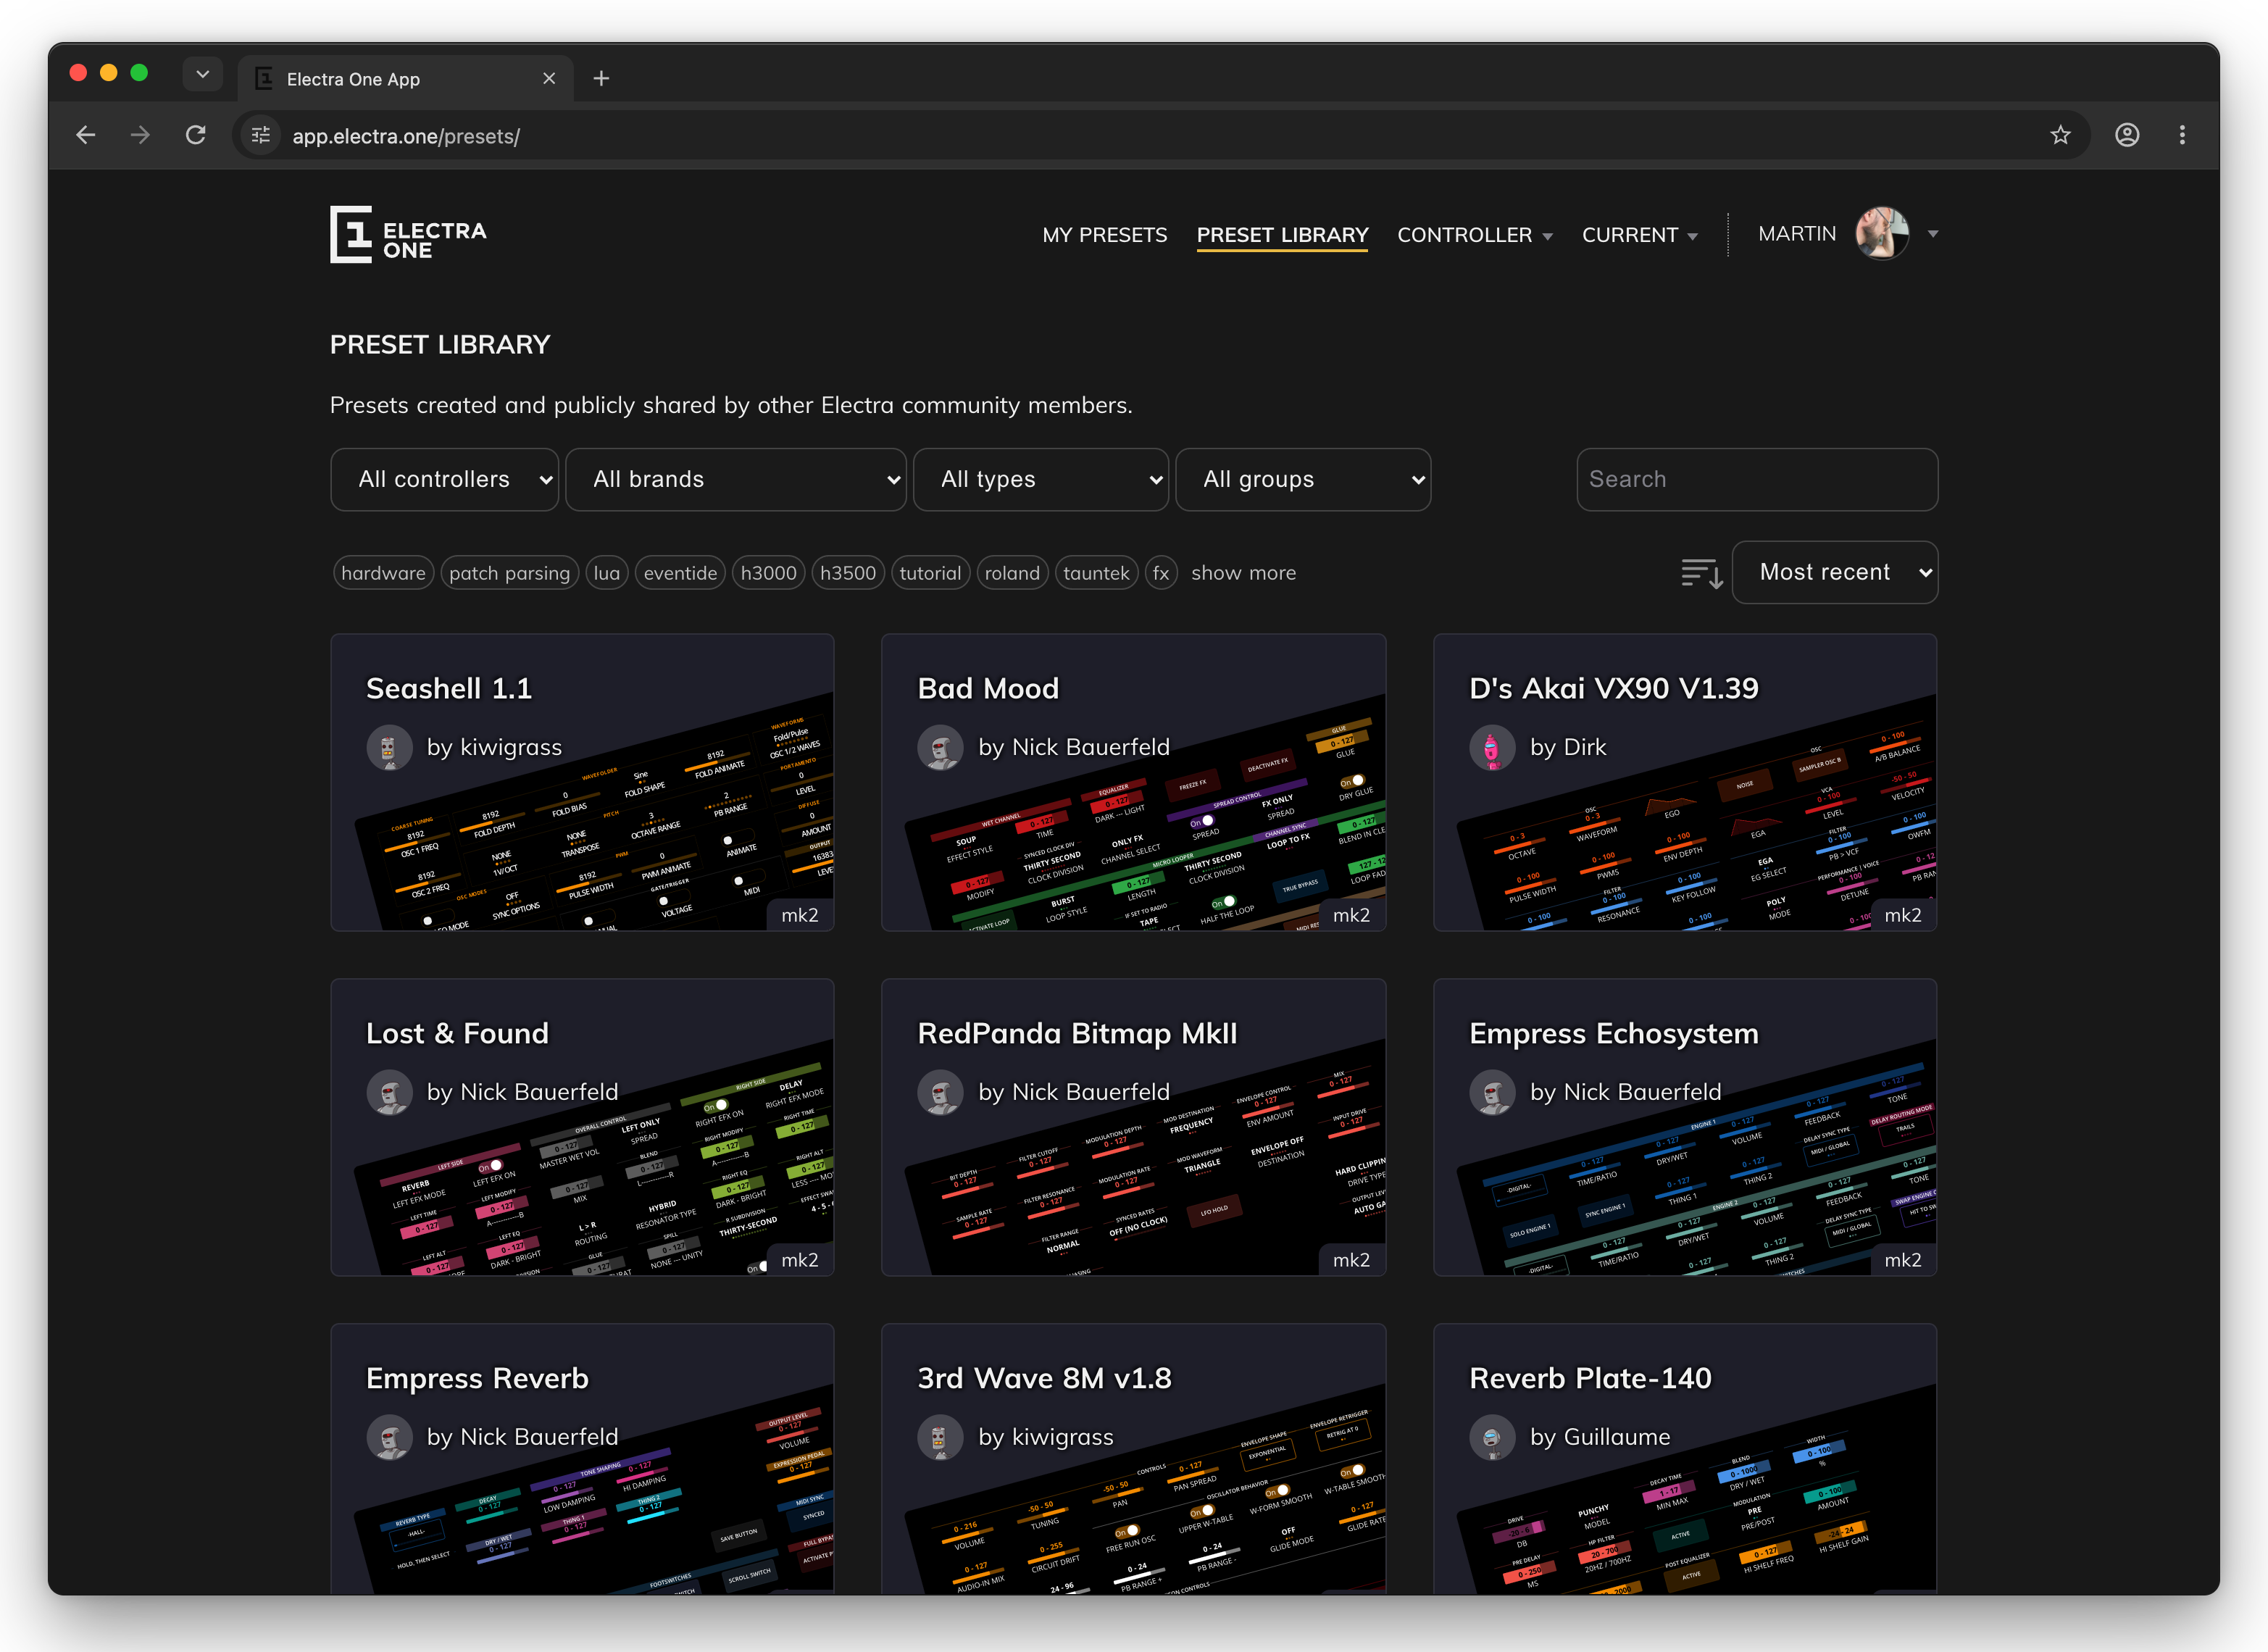This screenshot has height=1652, width=2268.
Task: Expand the CURRENT menu
Action: coord(1639,235)
